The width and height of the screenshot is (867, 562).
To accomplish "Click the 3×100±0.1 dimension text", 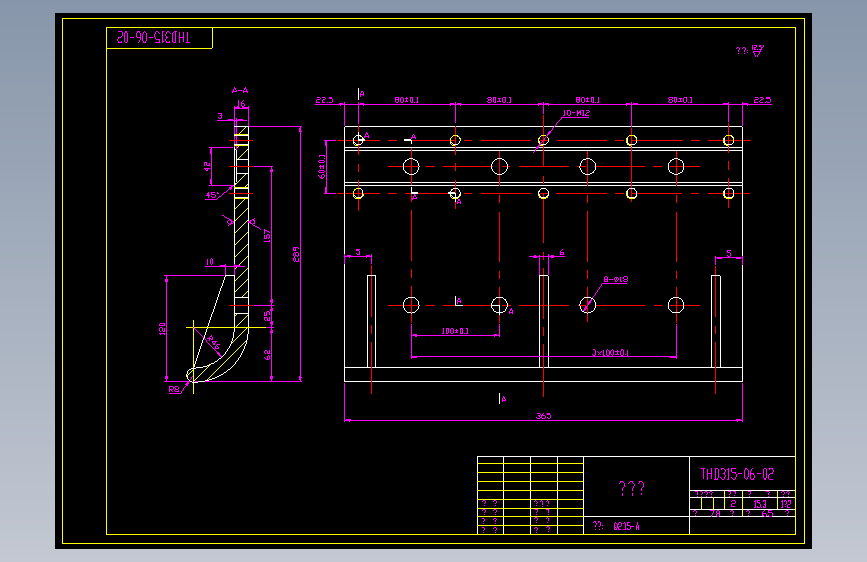I will (610, 352).
